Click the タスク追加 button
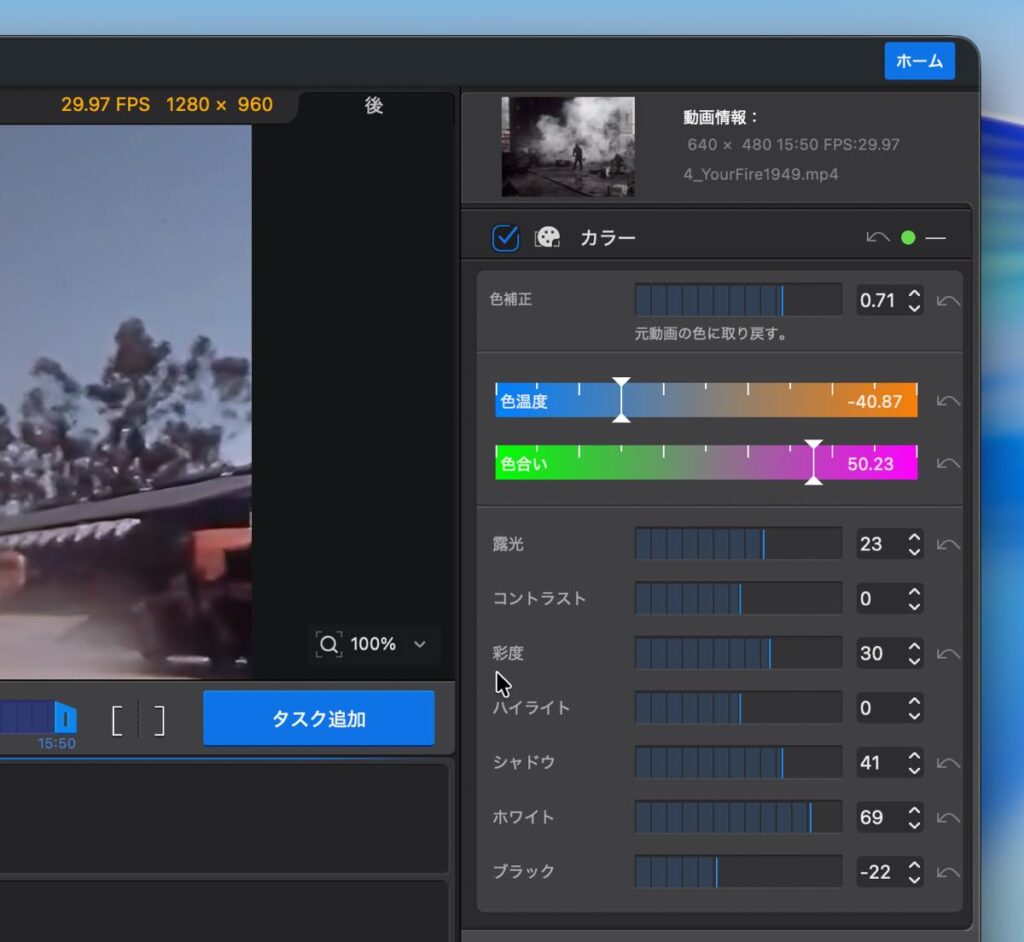The width and height of the screenshot is (1024, 942). 319,718
